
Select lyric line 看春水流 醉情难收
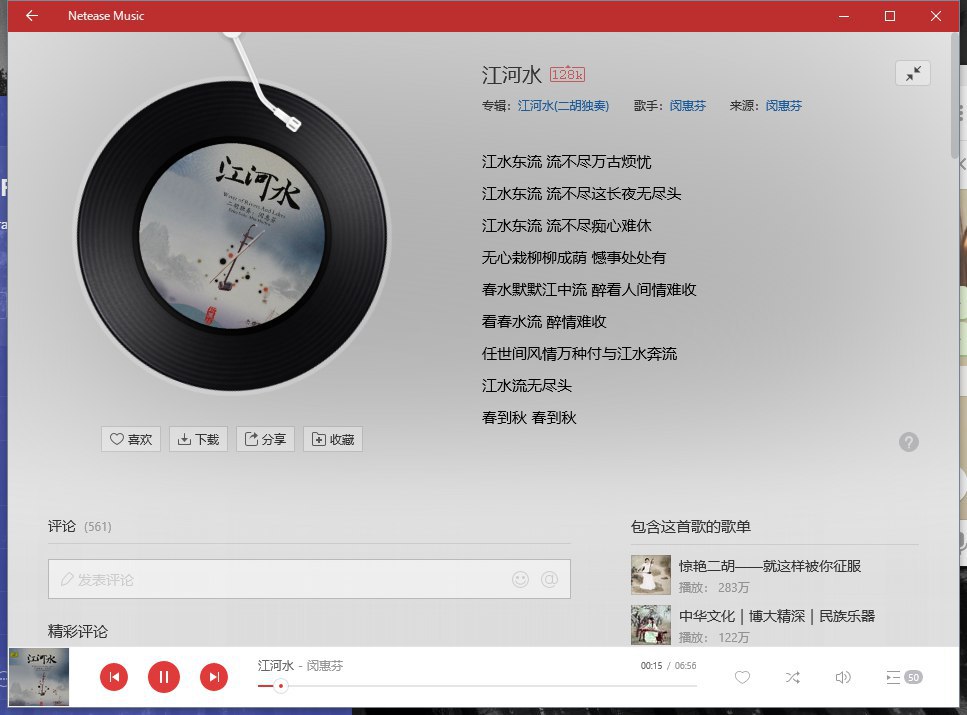(x=544, y=321)
